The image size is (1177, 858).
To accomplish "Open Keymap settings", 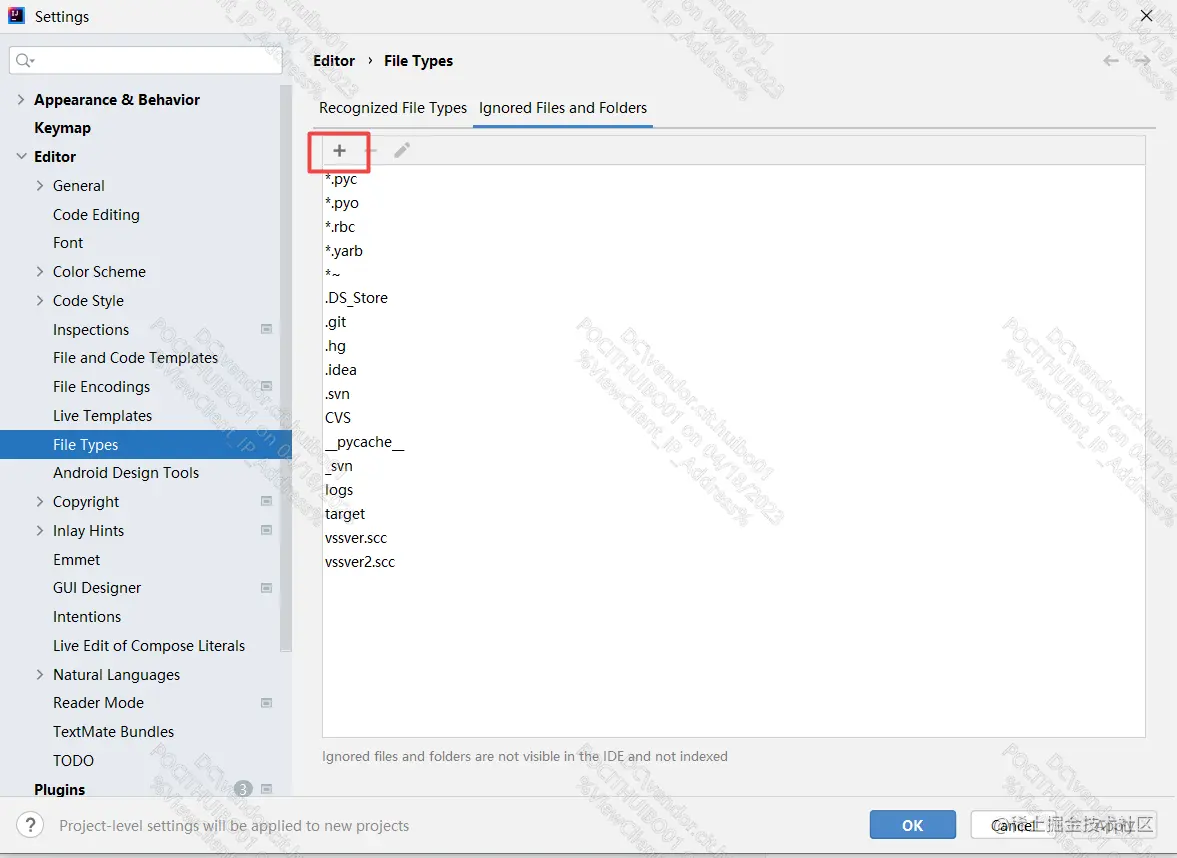I will [x=62, y=128].
